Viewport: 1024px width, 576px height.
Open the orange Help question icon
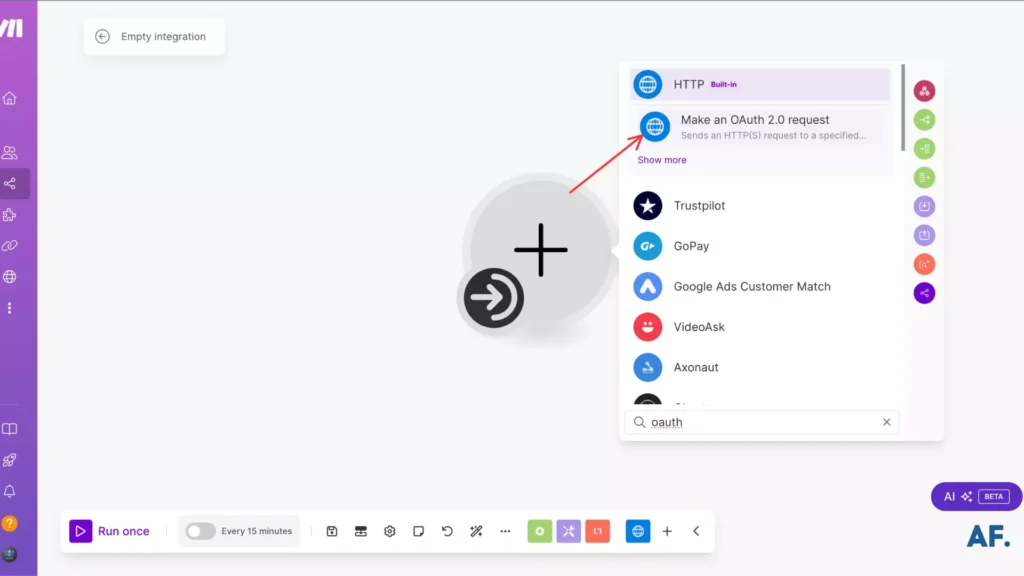(10, 523)
